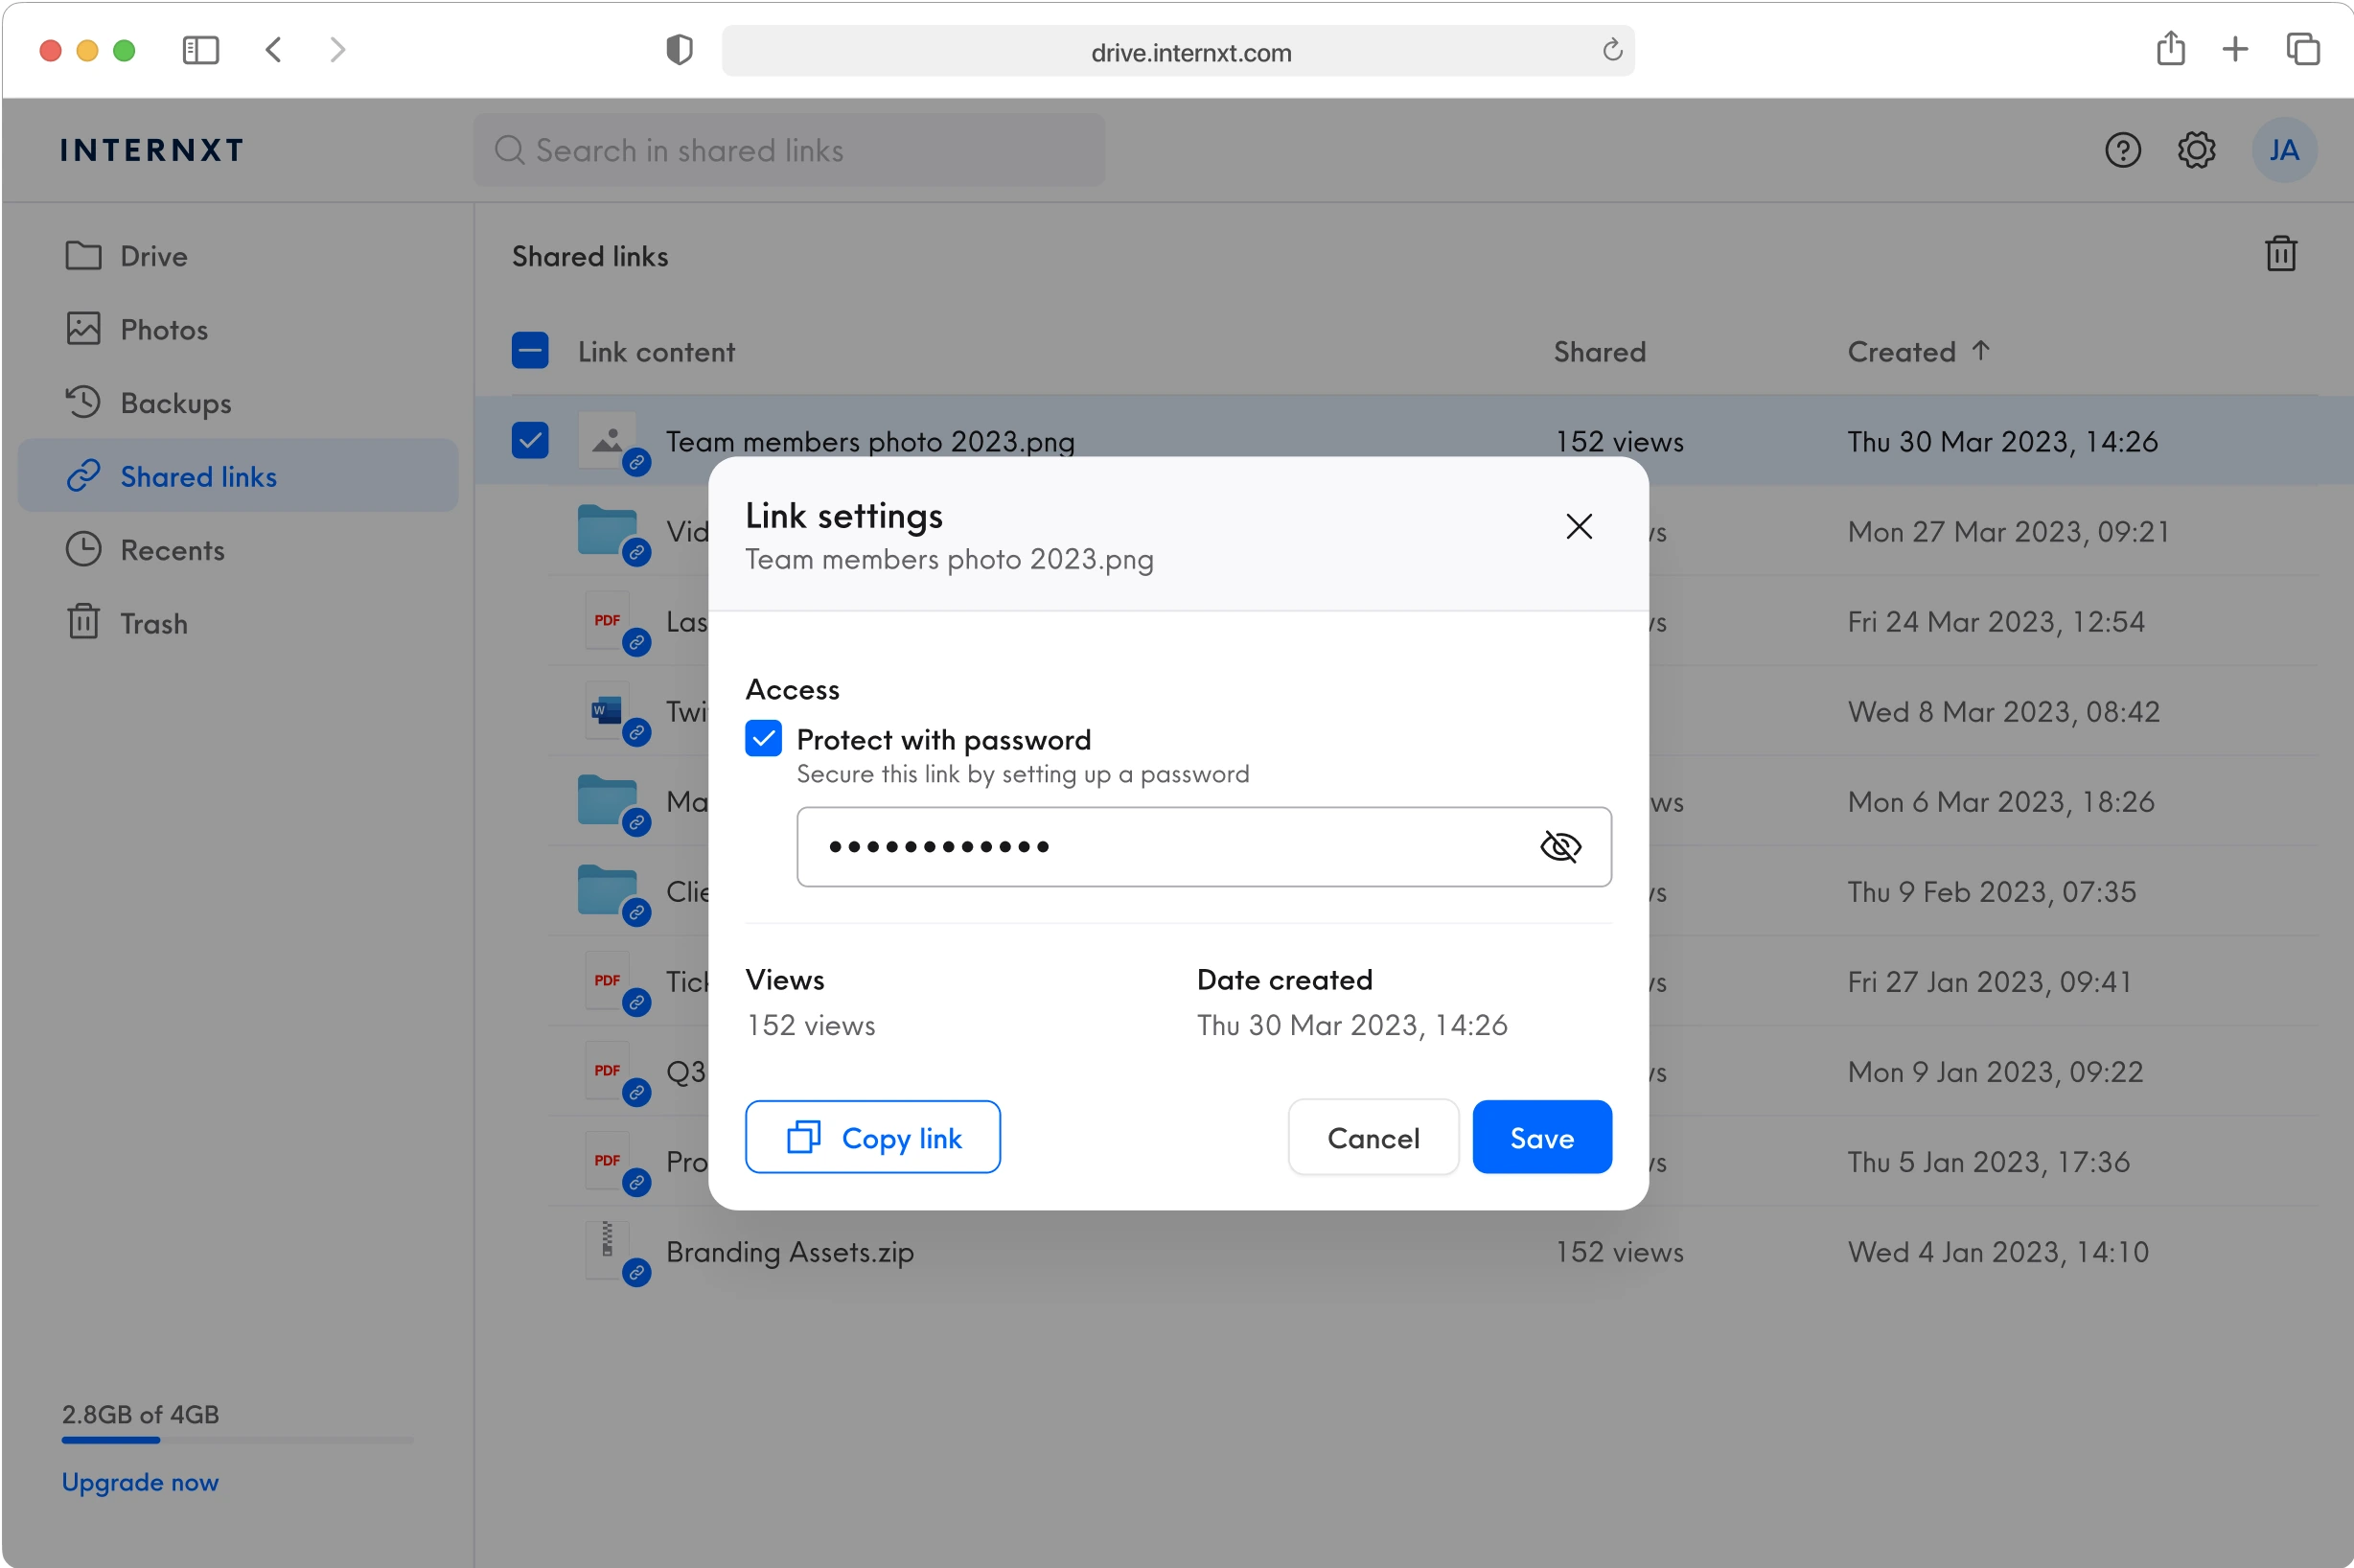Screen dimensions: 2354x1568
Task: Open Trash in the sidebar
Action: tap(153, 623)
